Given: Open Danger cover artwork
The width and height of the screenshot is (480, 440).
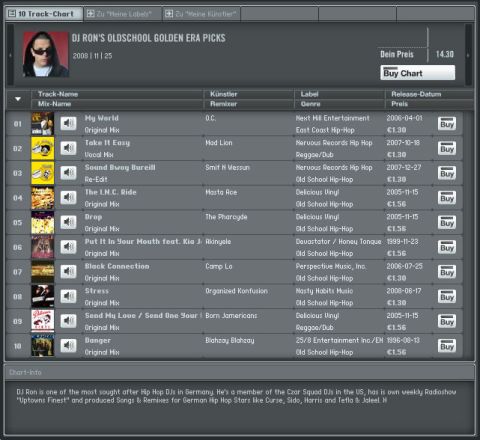Looking at the screenshot, I should click(x=42, y=346).
